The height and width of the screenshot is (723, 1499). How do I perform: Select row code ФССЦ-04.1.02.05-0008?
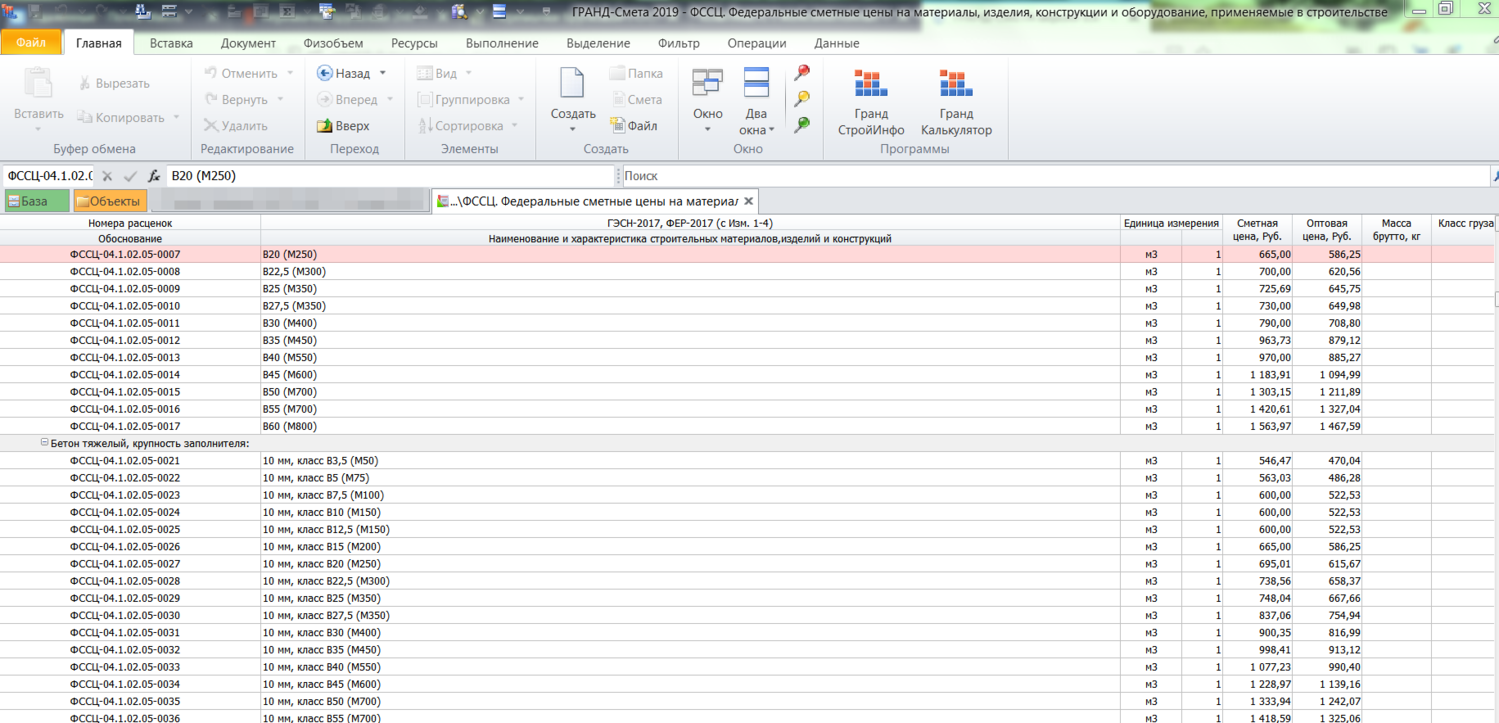125,272
